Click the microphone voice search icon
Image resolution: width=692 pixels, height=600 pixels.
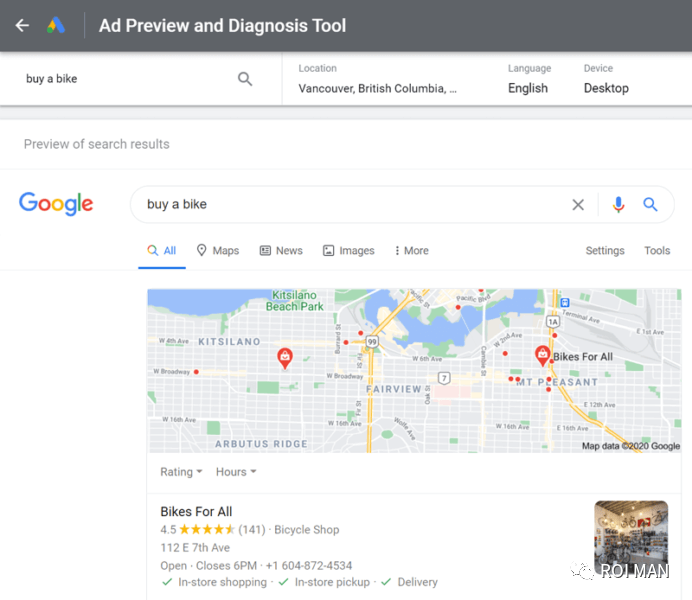click(x=618, y=205)
